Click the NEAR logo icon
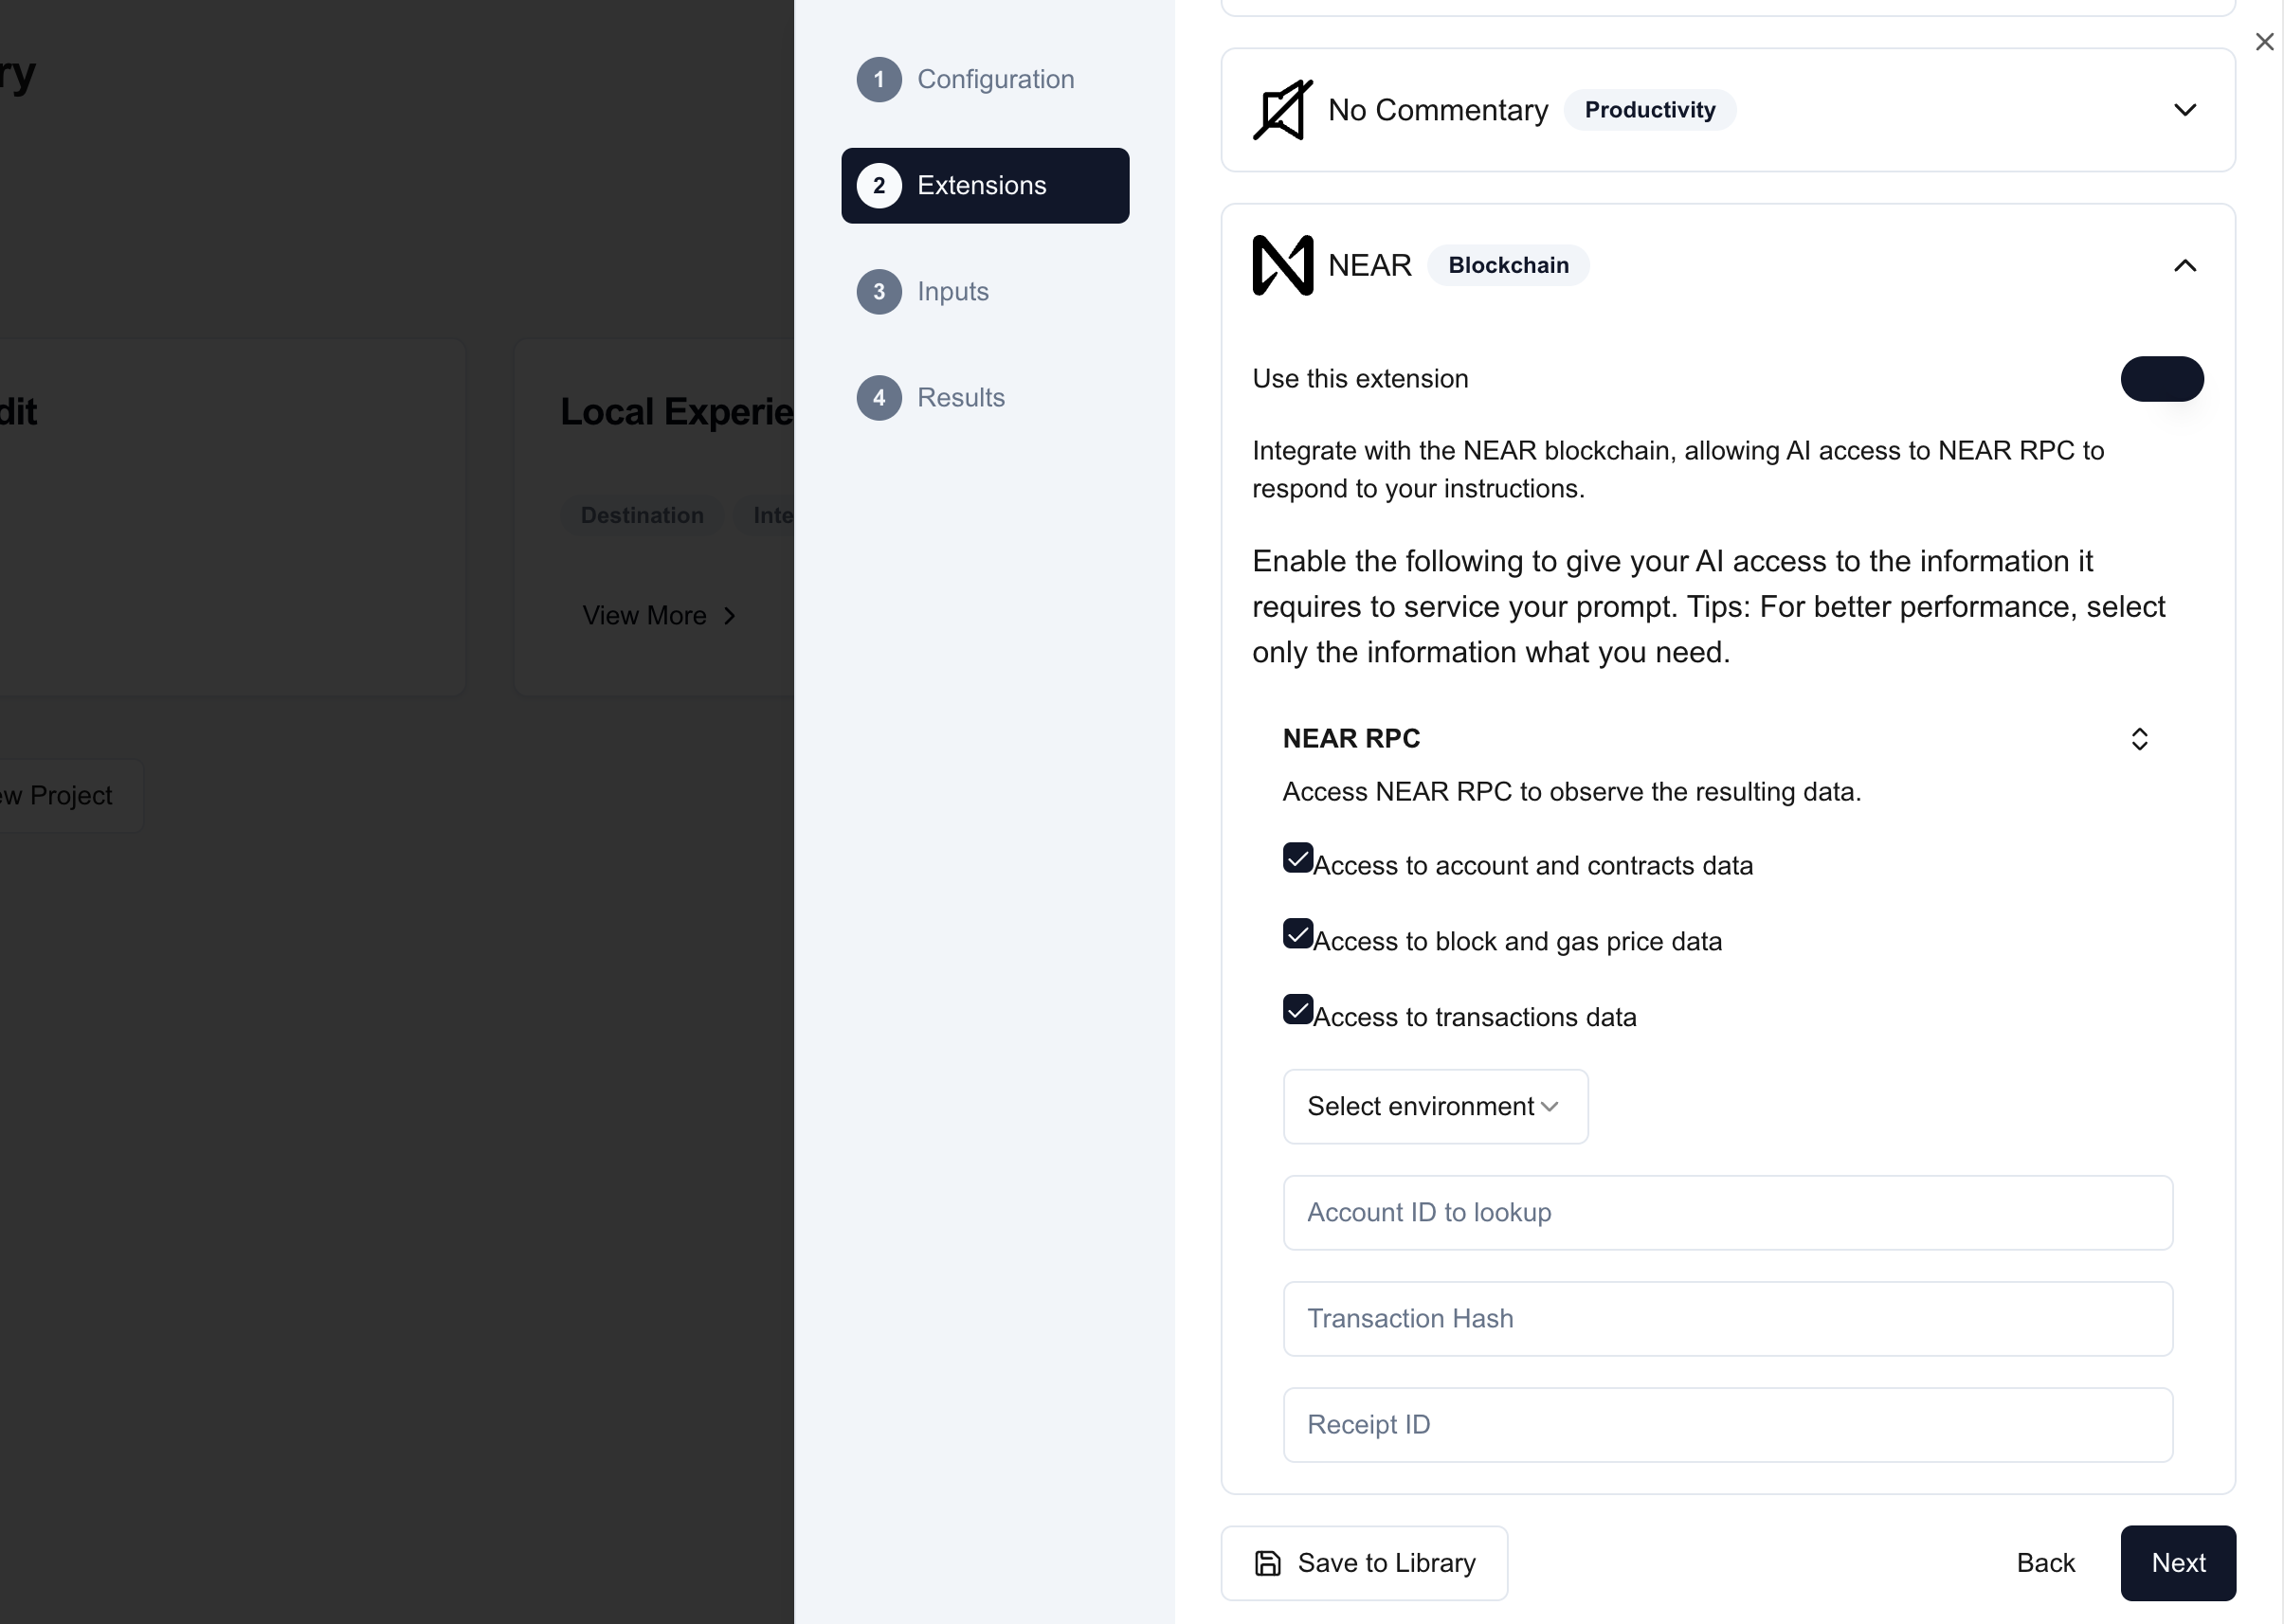The height and width of the screenshot is (1624, 2284). (x=1282, y=265)
